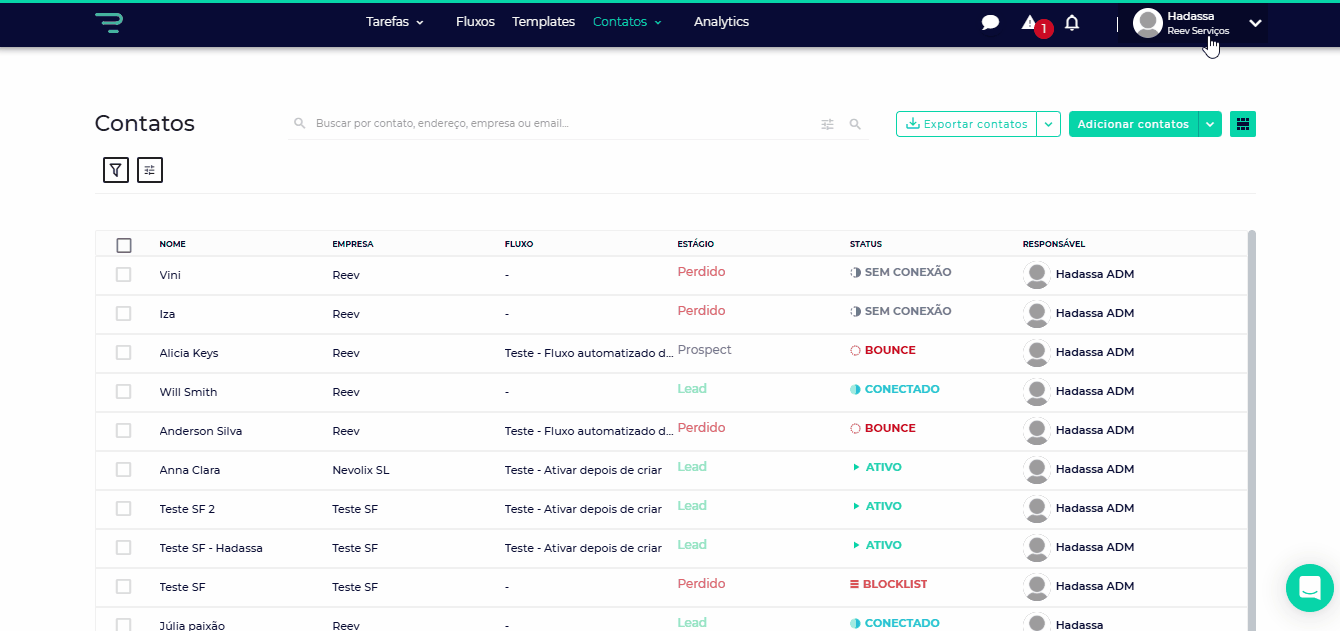
Task: Click flow cell in Alicia Keys row
Action: click(x=589, y=353)
